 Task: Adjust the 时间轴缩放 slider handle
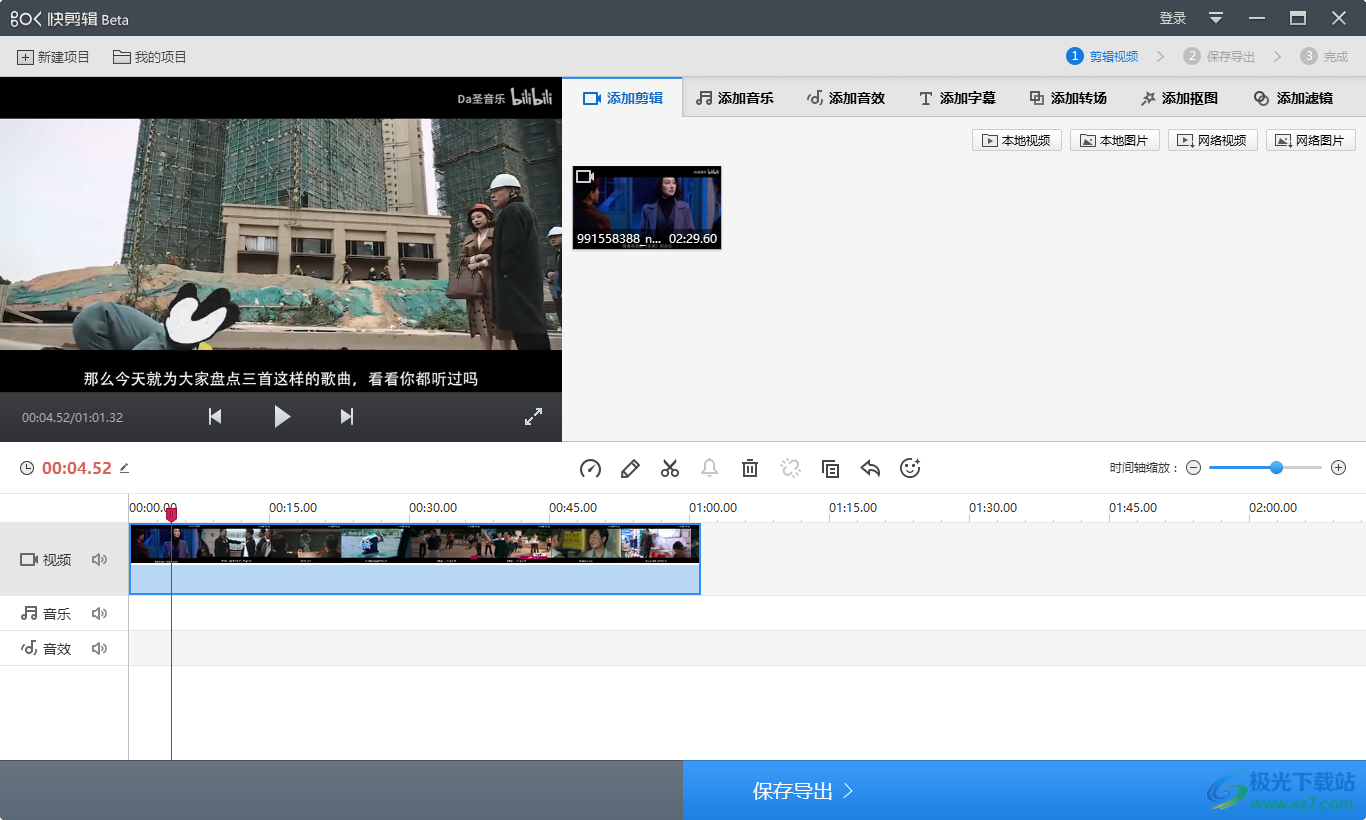(1276, 467)
